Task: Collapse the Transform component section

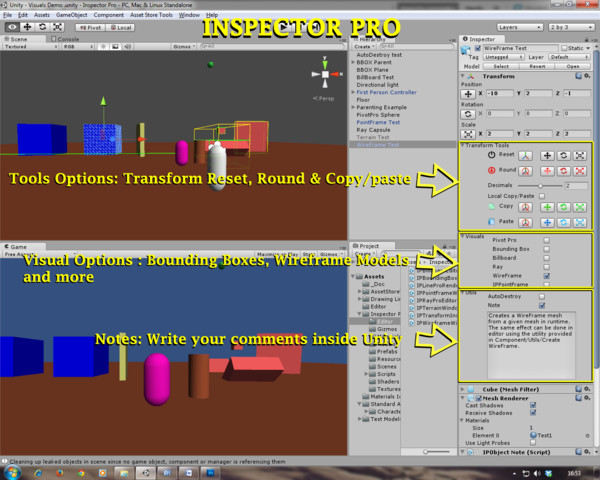Action: click(x=463, y=76)
